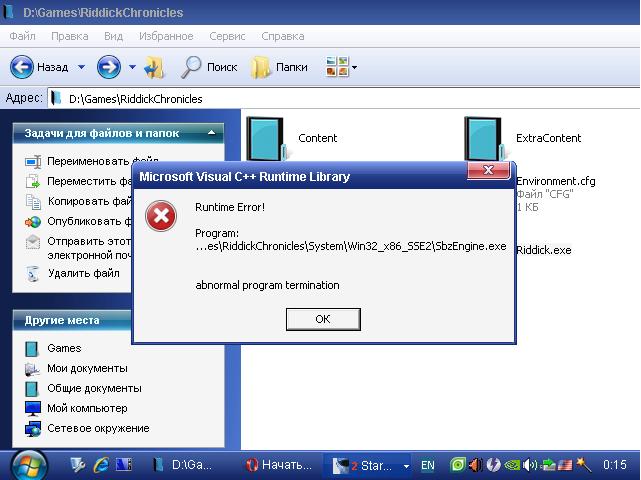
Task: Open the Файл menu
Action: tap(22, 36)
